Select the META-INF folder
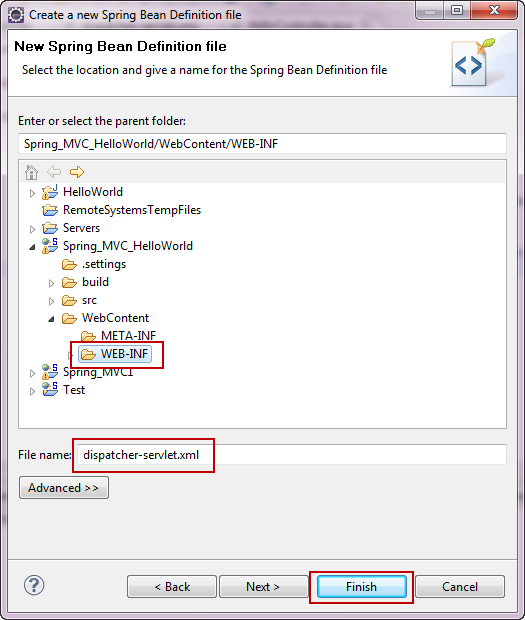Viewport: 525px width, 620px height. (118, 336)
